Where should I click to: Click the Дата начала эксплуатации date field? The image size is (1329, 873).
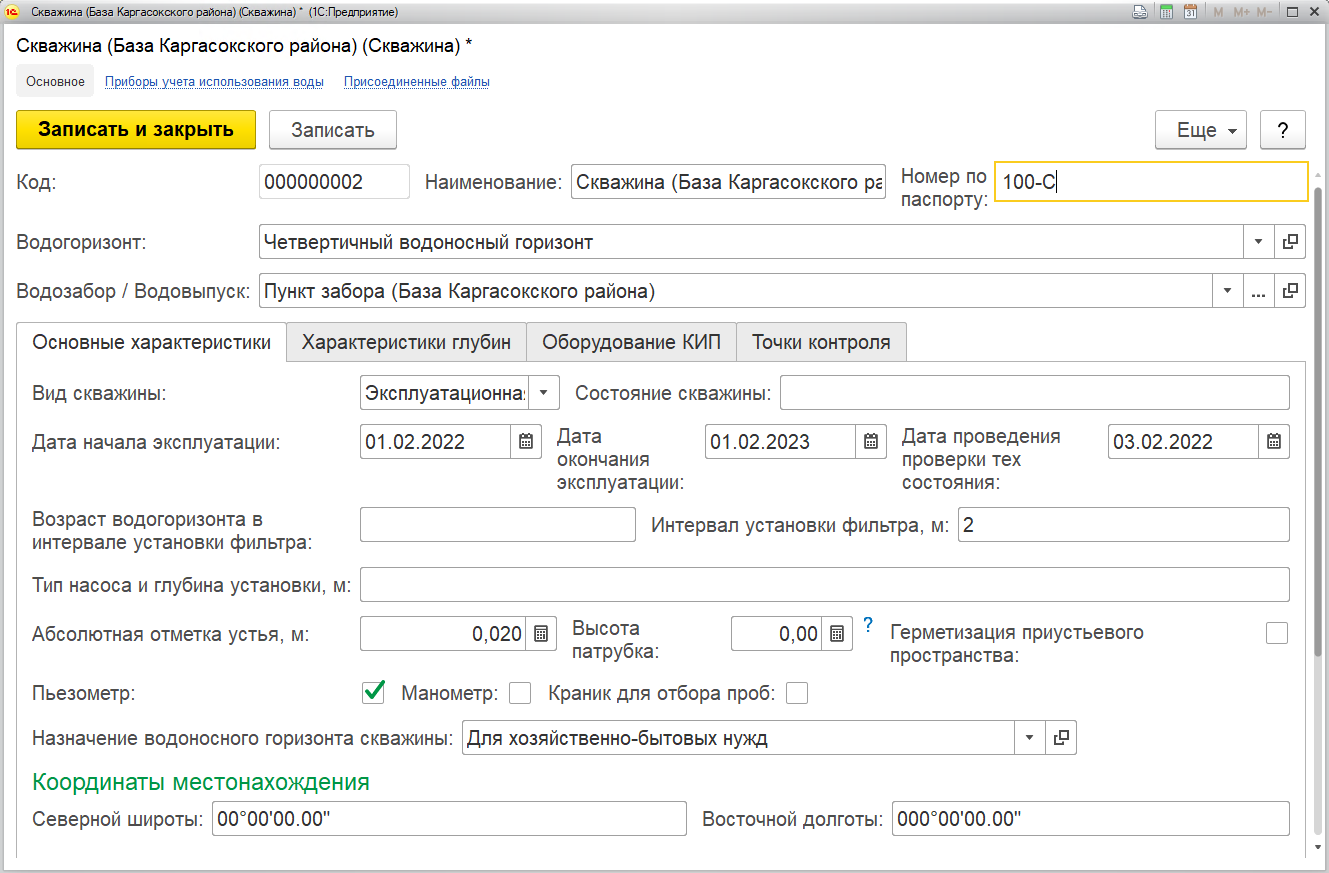tap(436, 442)
